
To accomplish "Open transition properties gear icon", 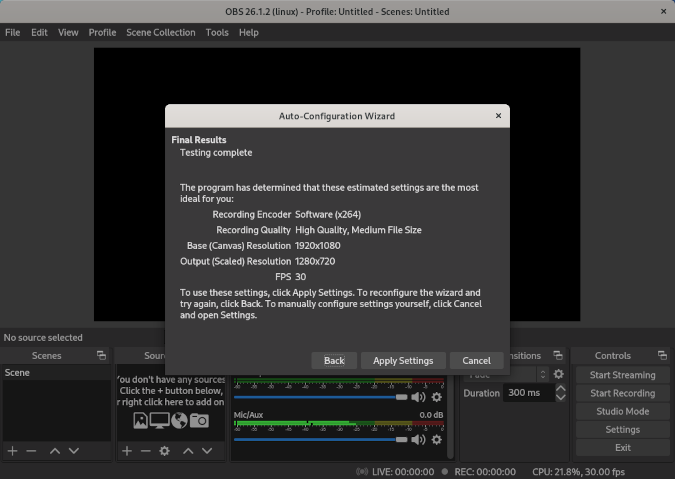I will click(558, 374).
